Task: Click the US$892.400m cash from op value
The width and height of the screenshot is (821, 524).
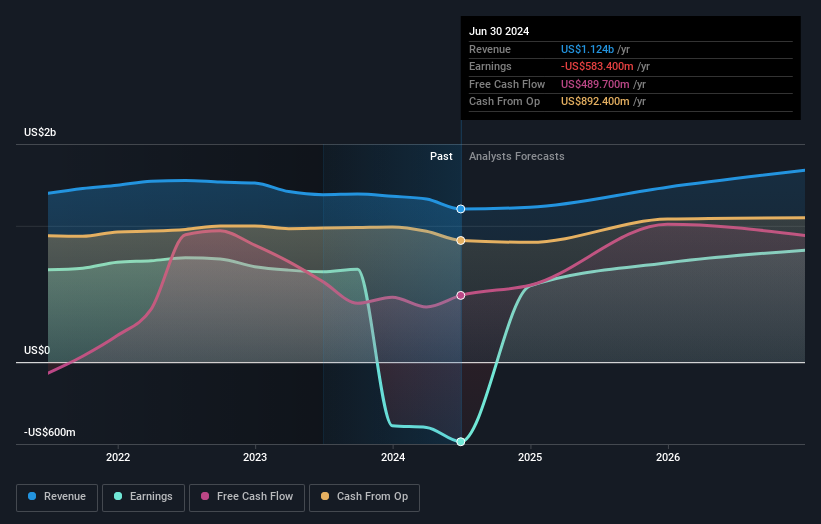Action: pos(595,102)
